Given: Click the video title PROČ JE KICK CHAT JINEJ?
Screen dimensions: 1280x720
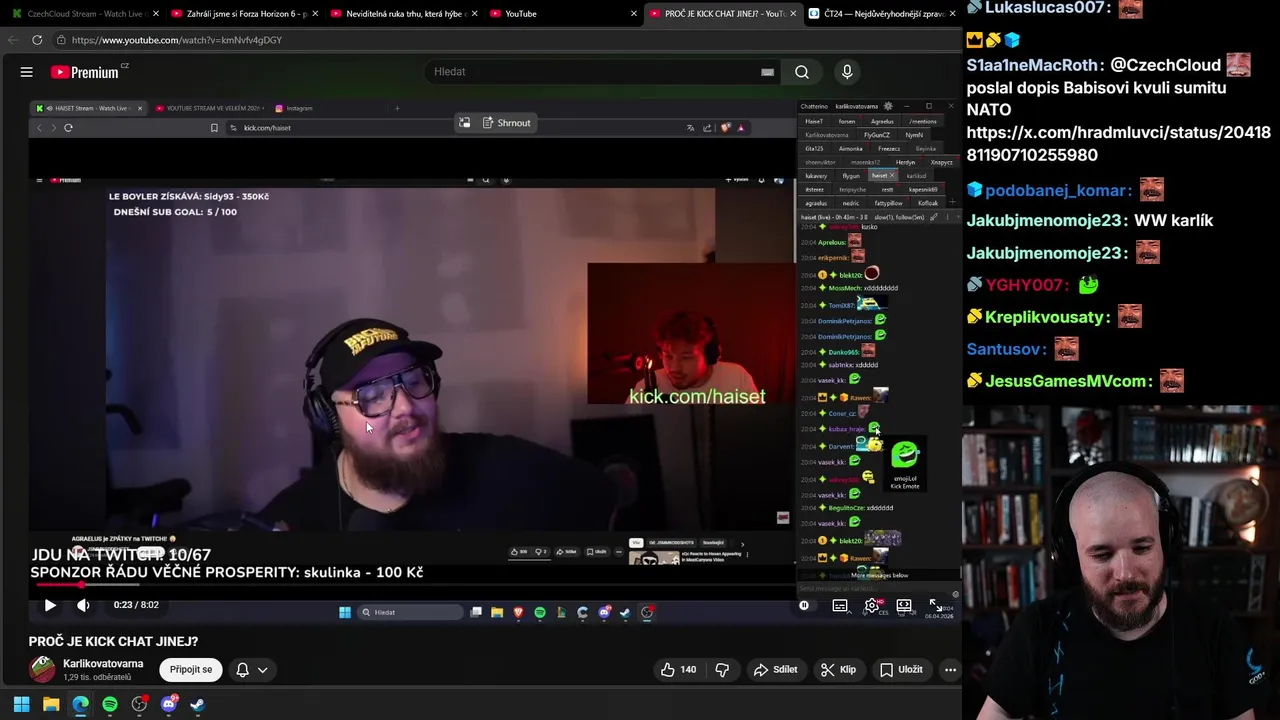Looking at the screenshot, I should pyautogui.click(x=113, y=642).
